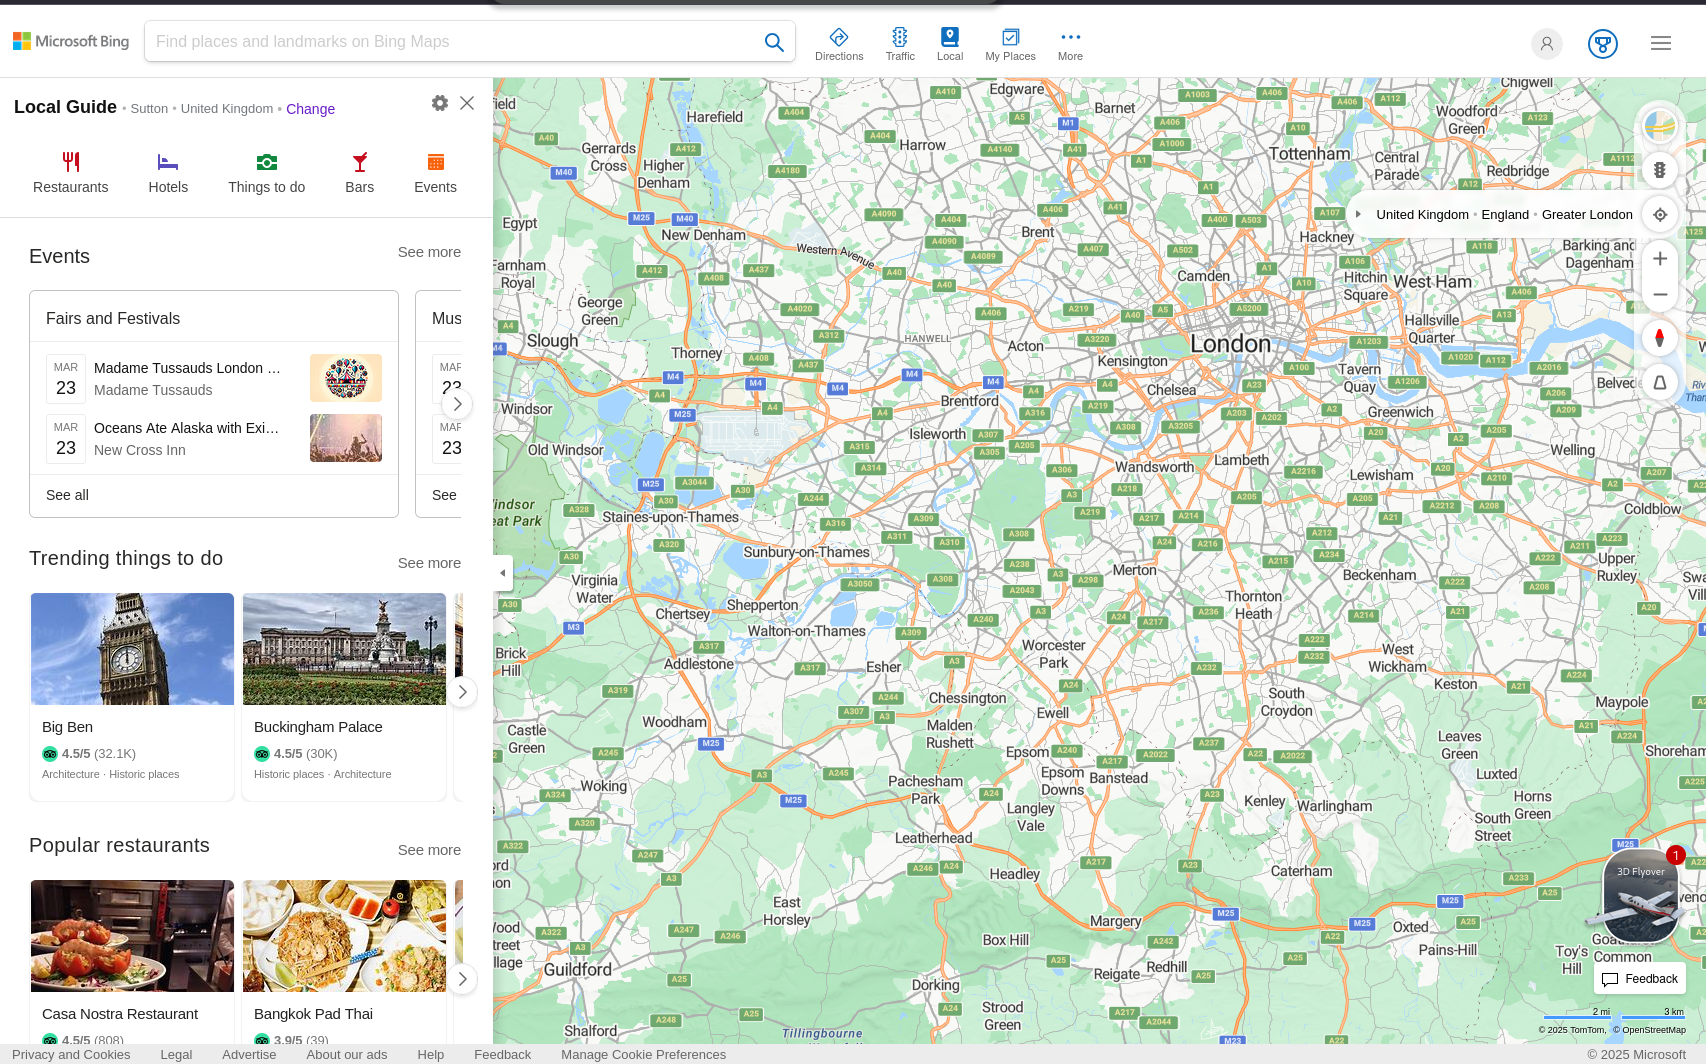Expand the location breadcrumb arrow
The width and height of the screenshot is (1706, 1064).
click(x=1358, y=214)
